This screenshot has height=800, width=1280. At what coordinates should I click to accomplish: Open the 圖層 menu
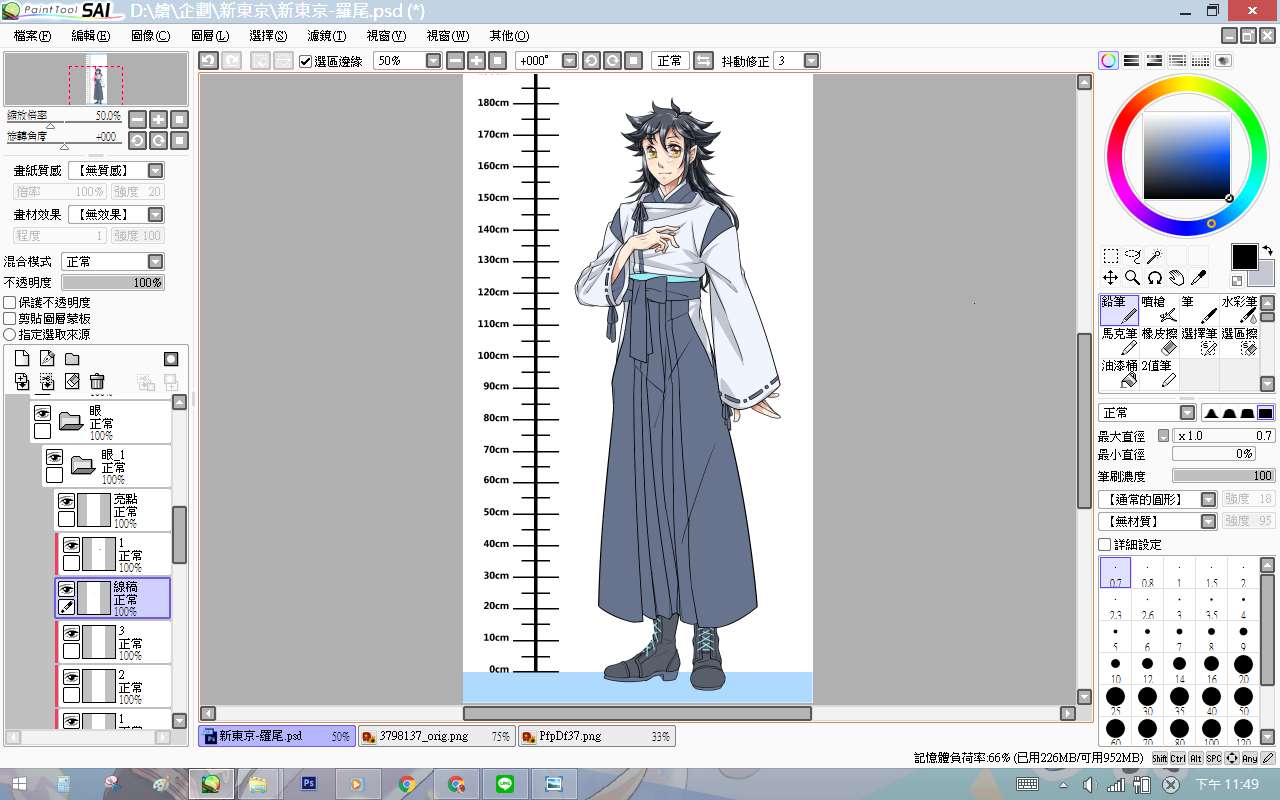[210, 35]
